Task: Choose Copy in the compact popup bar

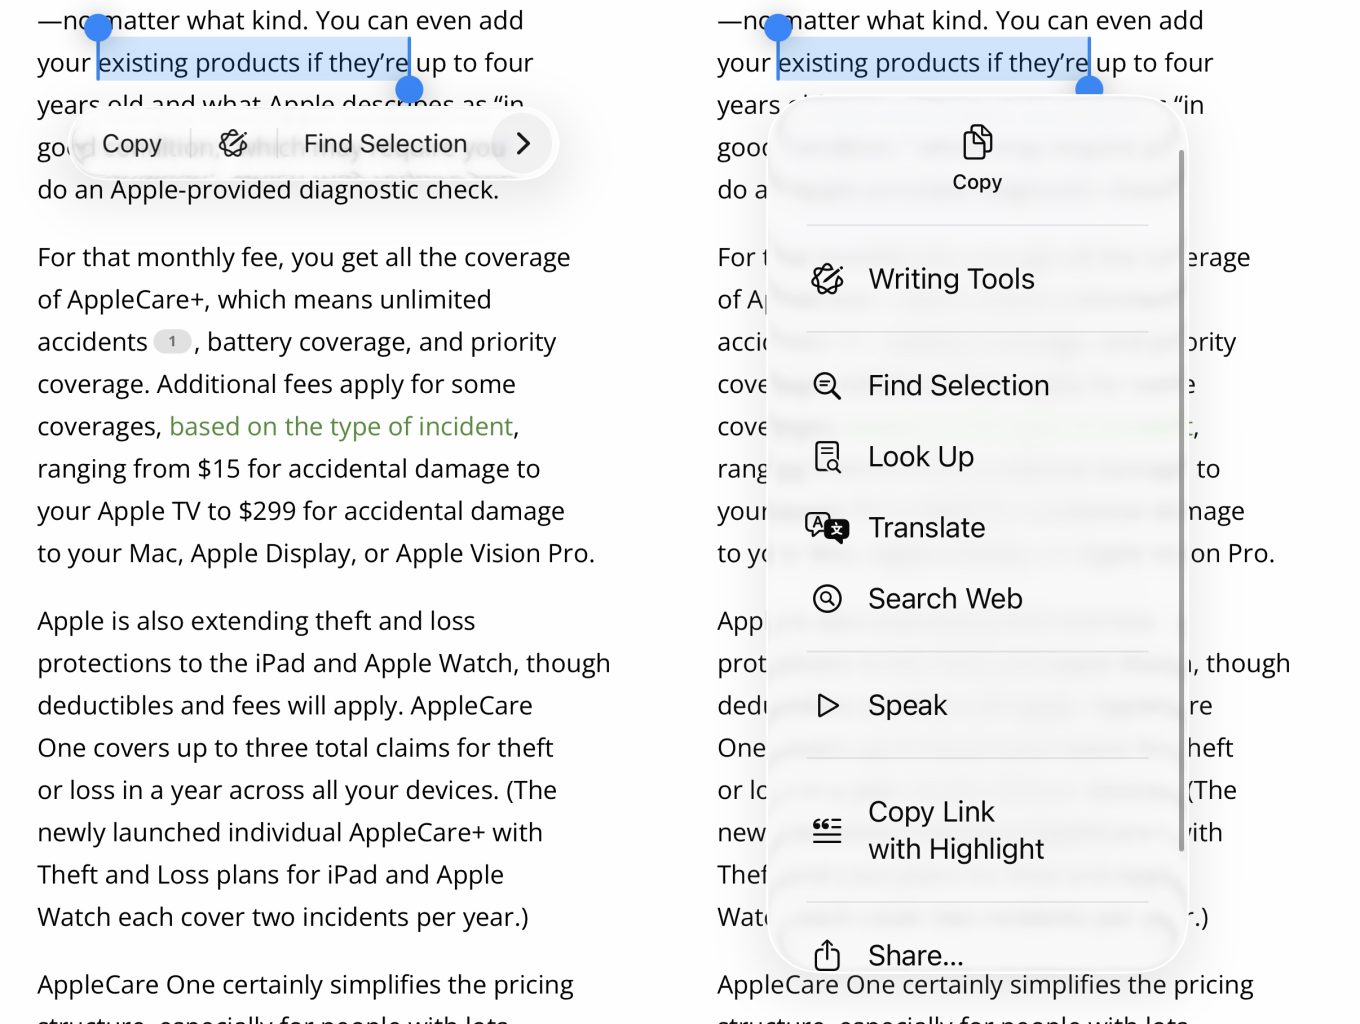Action: (132, 144)
